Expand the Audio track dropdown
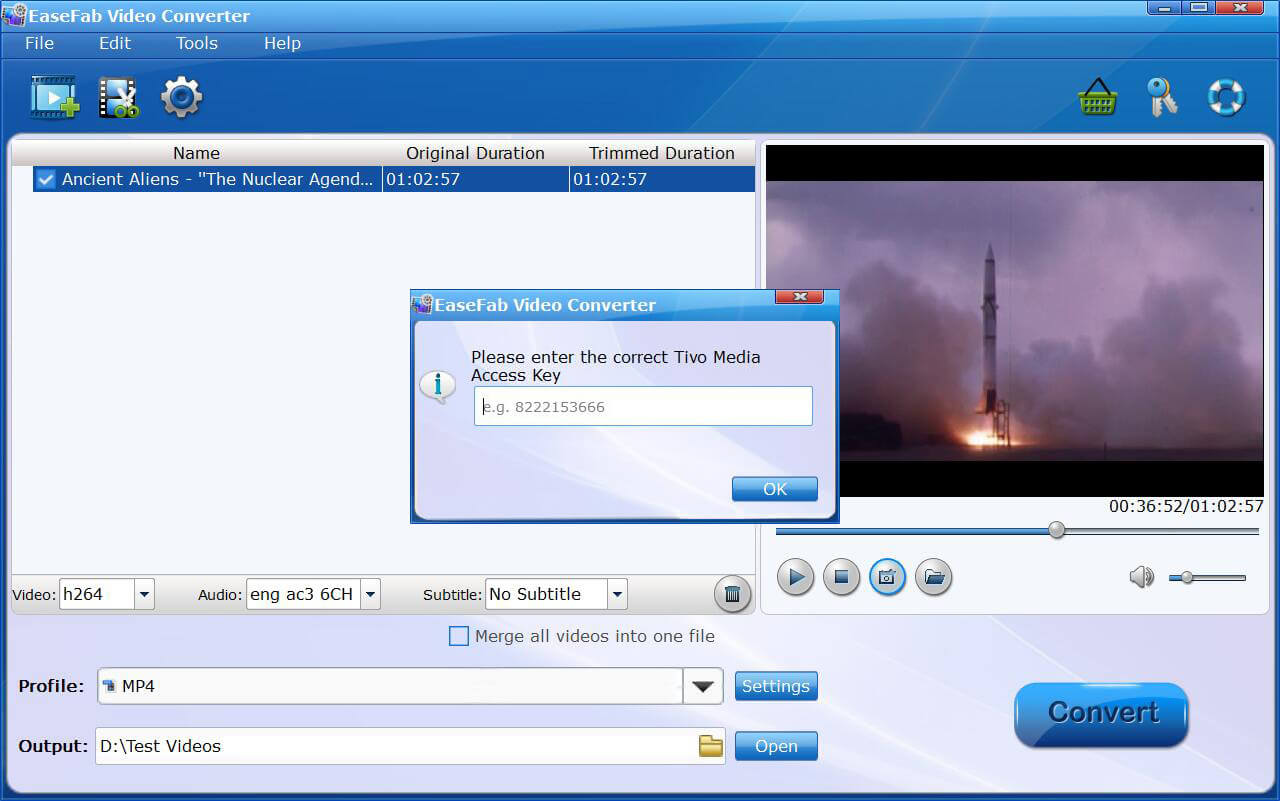 [370, 594]
